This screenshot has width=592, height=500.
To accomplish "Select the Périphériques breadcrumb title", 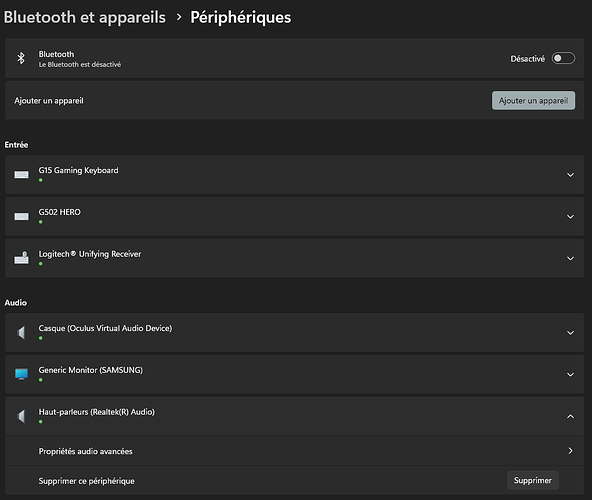I will [240, 17].
